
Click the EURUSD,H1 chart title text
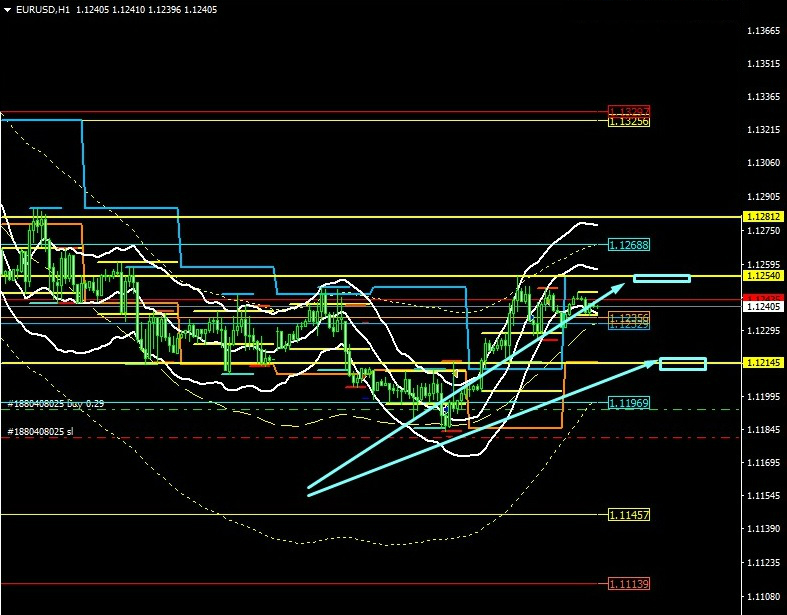point(42,8)
